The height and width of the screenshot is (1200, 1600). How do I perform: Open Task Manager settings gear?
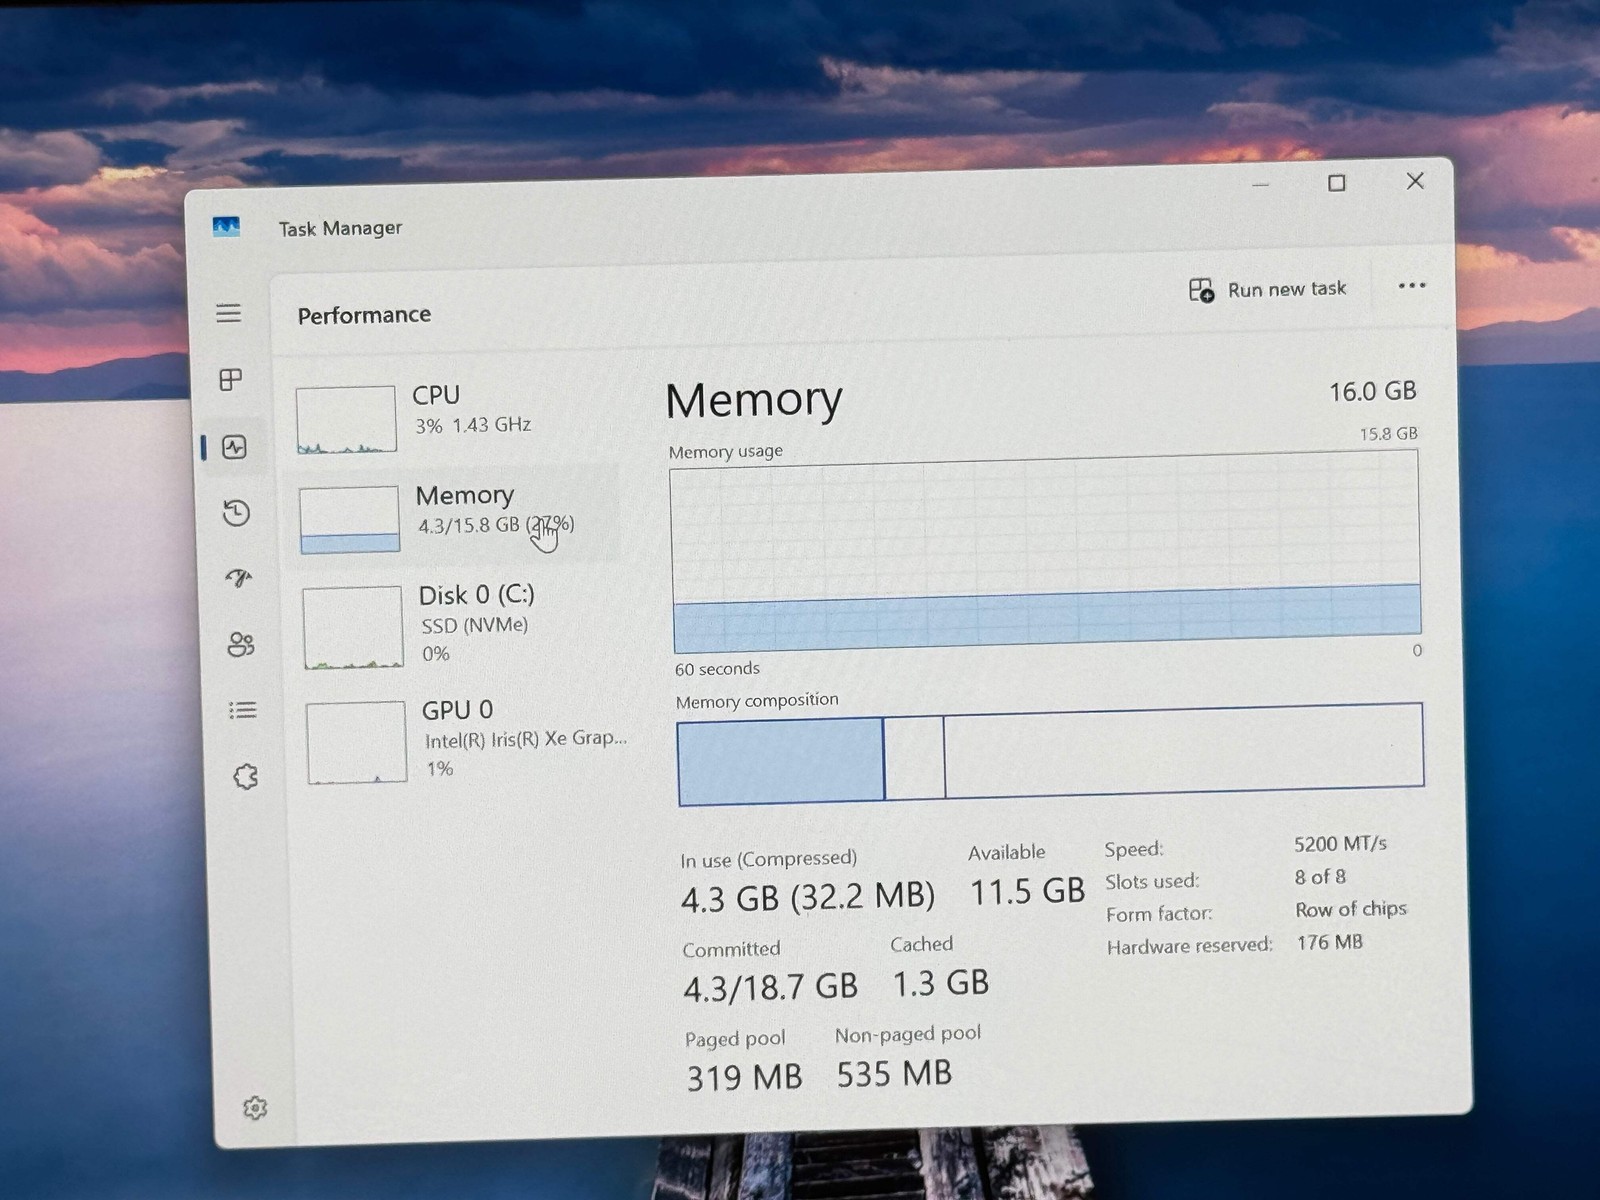click(255, 1108)
